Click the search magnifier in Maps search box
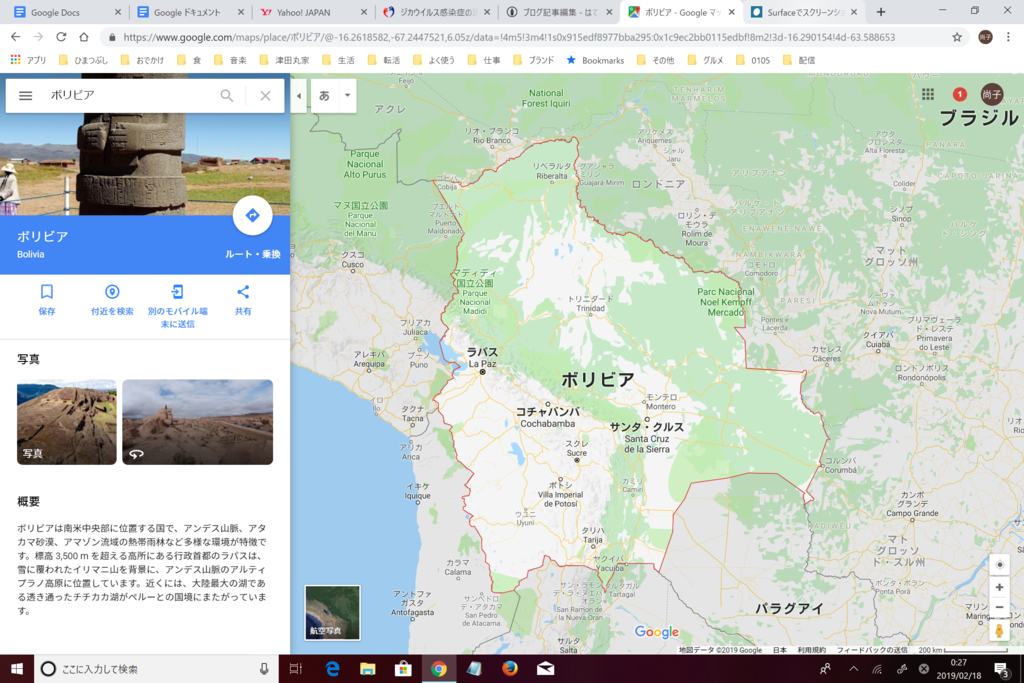Viewport: 1024px width, 683px height. tap(227, 95)
